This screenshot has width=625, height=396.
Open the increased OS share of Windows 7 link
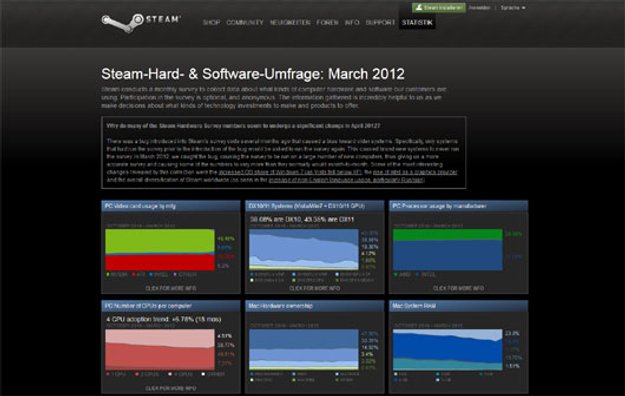tap(290, 172)
